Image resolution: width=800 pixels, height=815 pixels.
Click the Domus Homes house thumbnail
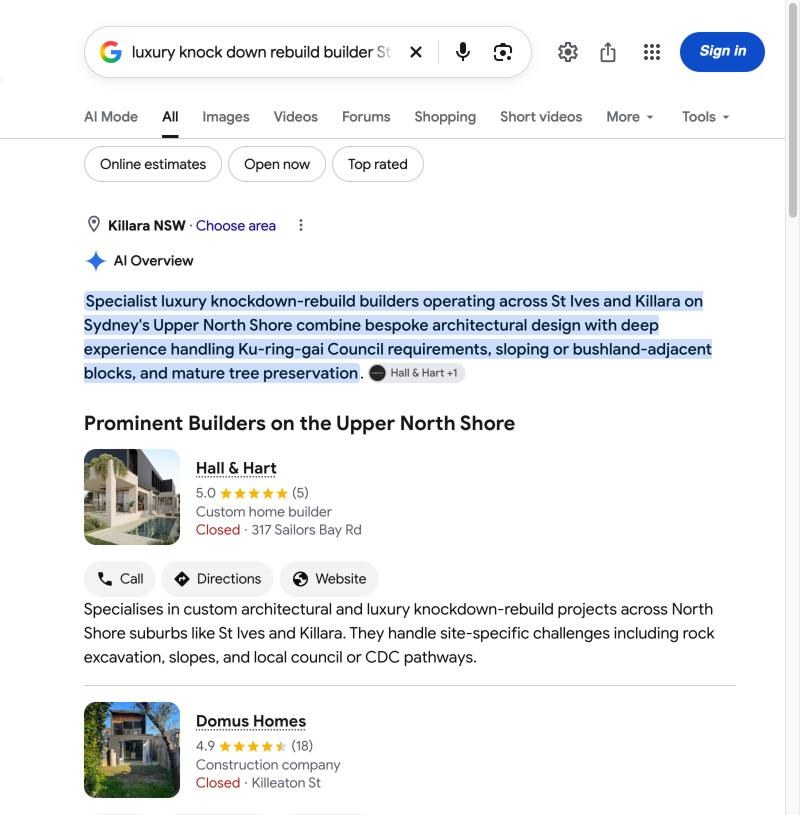pos(132,750)
